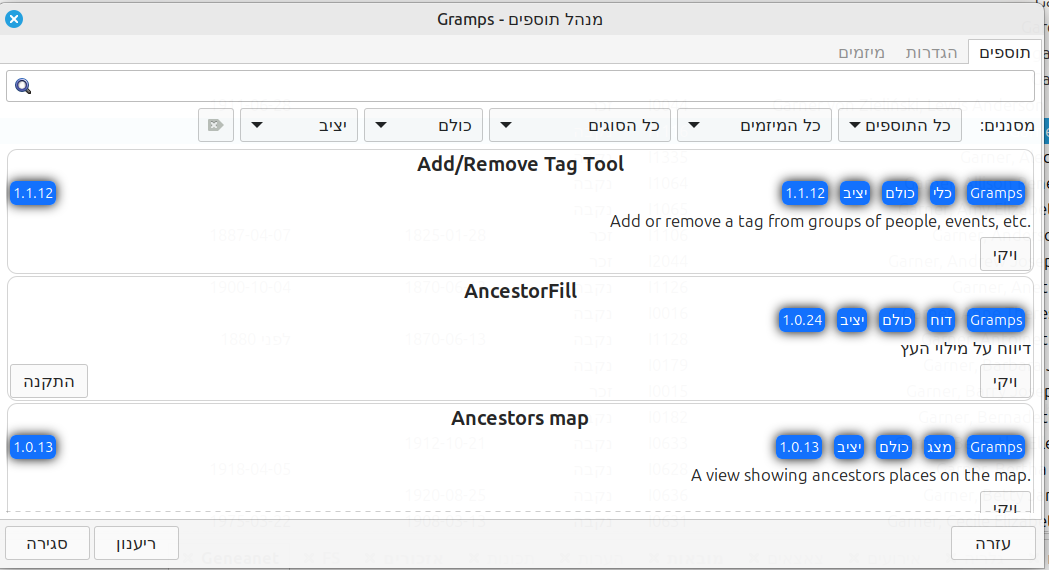Click the ריענון button
Image resolution: width=1049 pixels, height=570 pixels.
[x=136, y=543]
